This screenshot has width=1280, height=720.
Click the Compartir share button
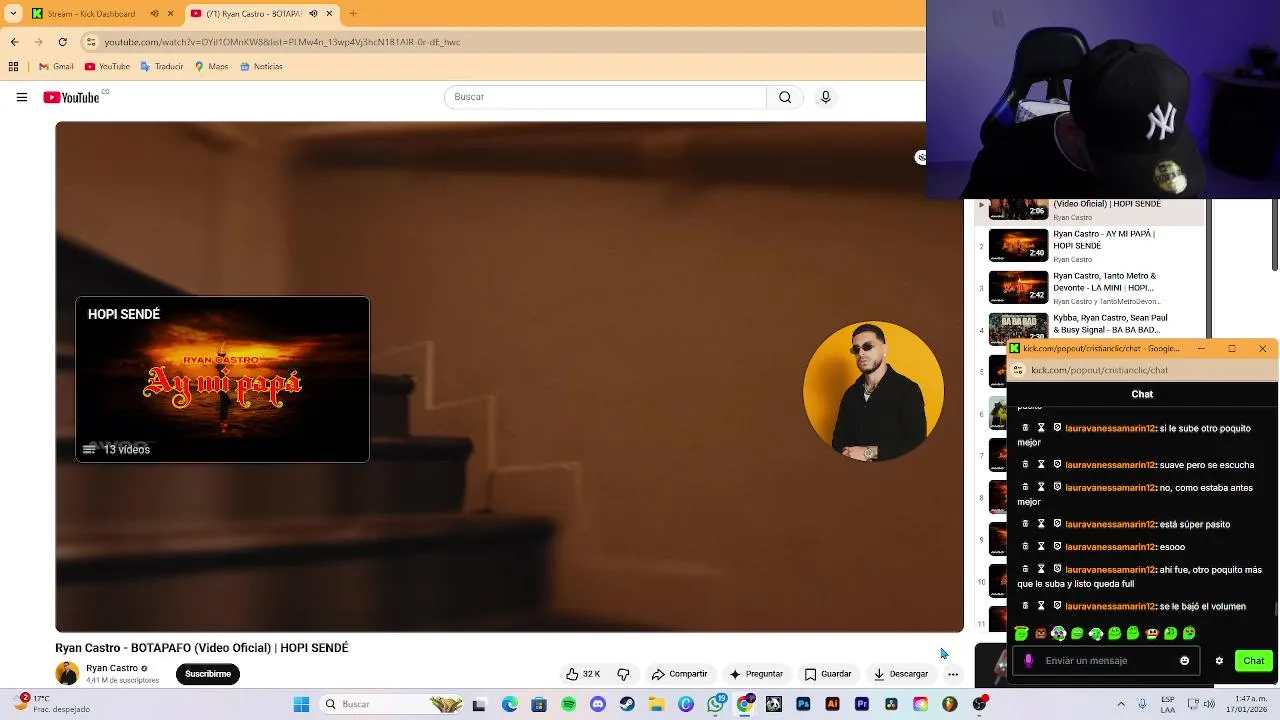pyautogui.click(x=679, y=674)
